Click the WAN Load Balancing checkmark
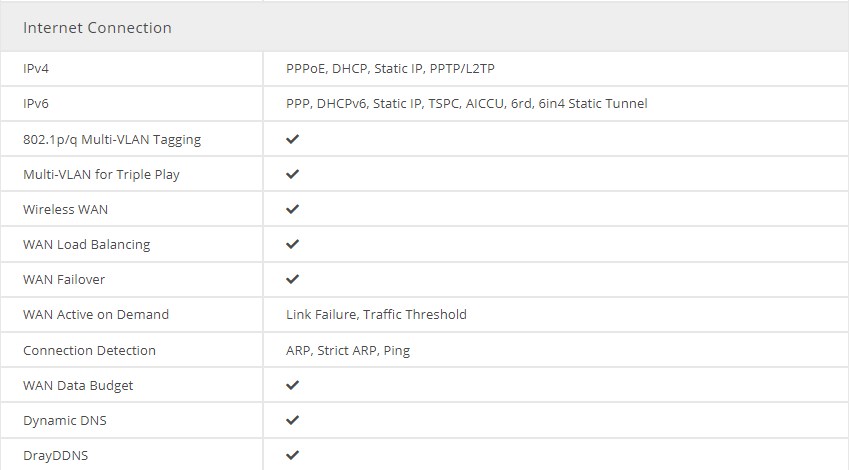 click(x=293, y=244)
